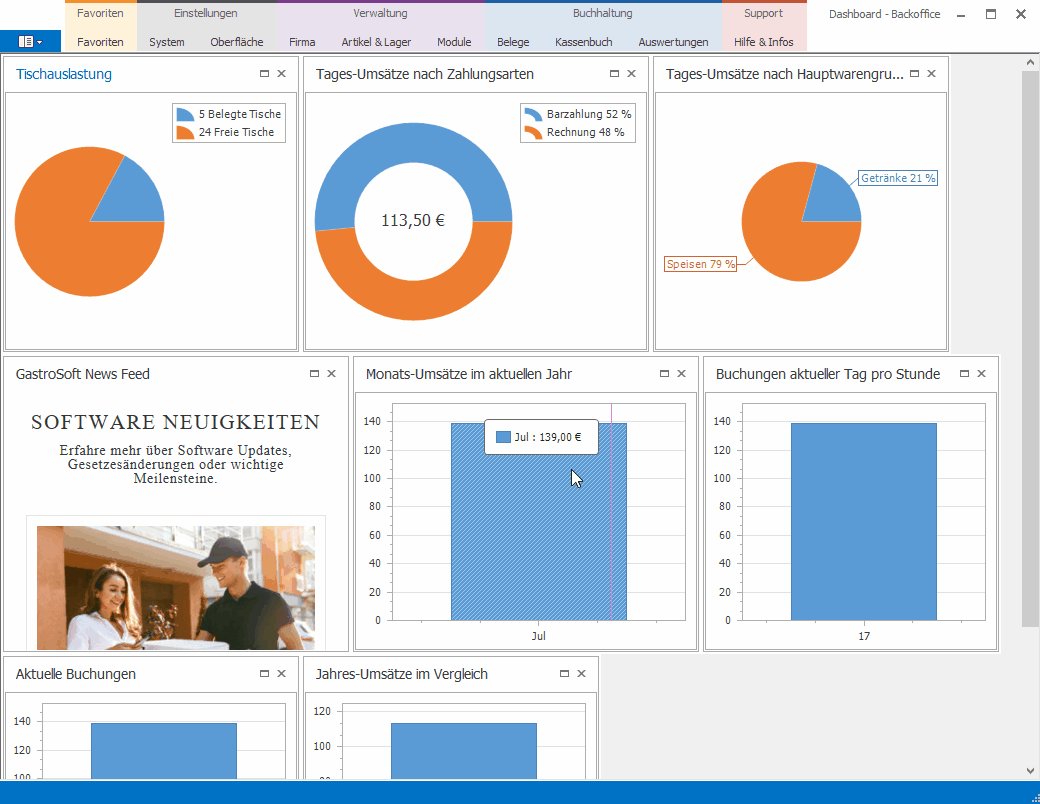Click the Speisen 79 % pie label
The width and height of the screenshot is (1040, 804).
click(x=700, y=264)
